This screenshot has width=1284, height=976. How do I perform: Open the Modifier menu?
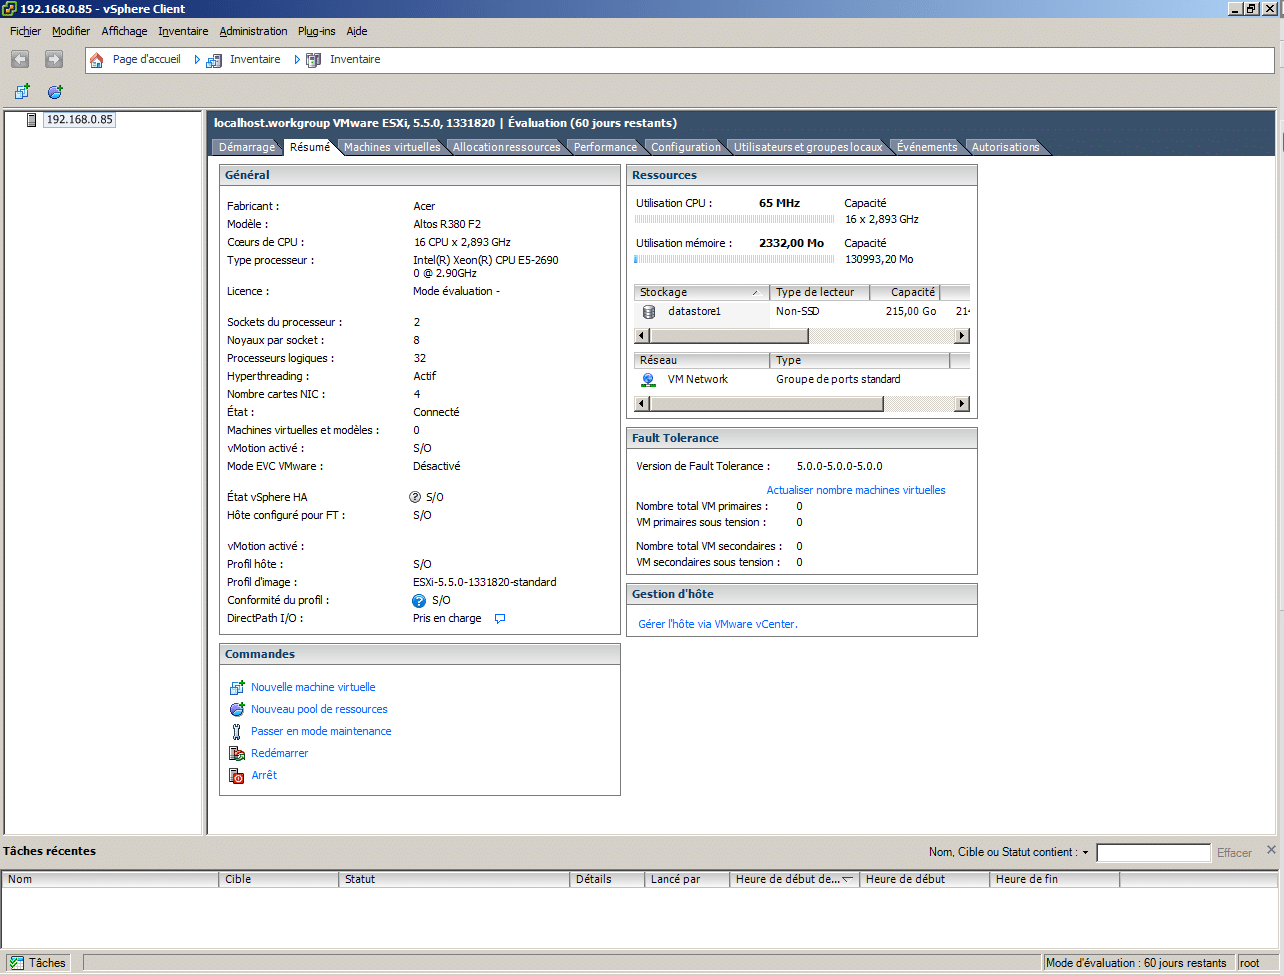pos(71,31)
